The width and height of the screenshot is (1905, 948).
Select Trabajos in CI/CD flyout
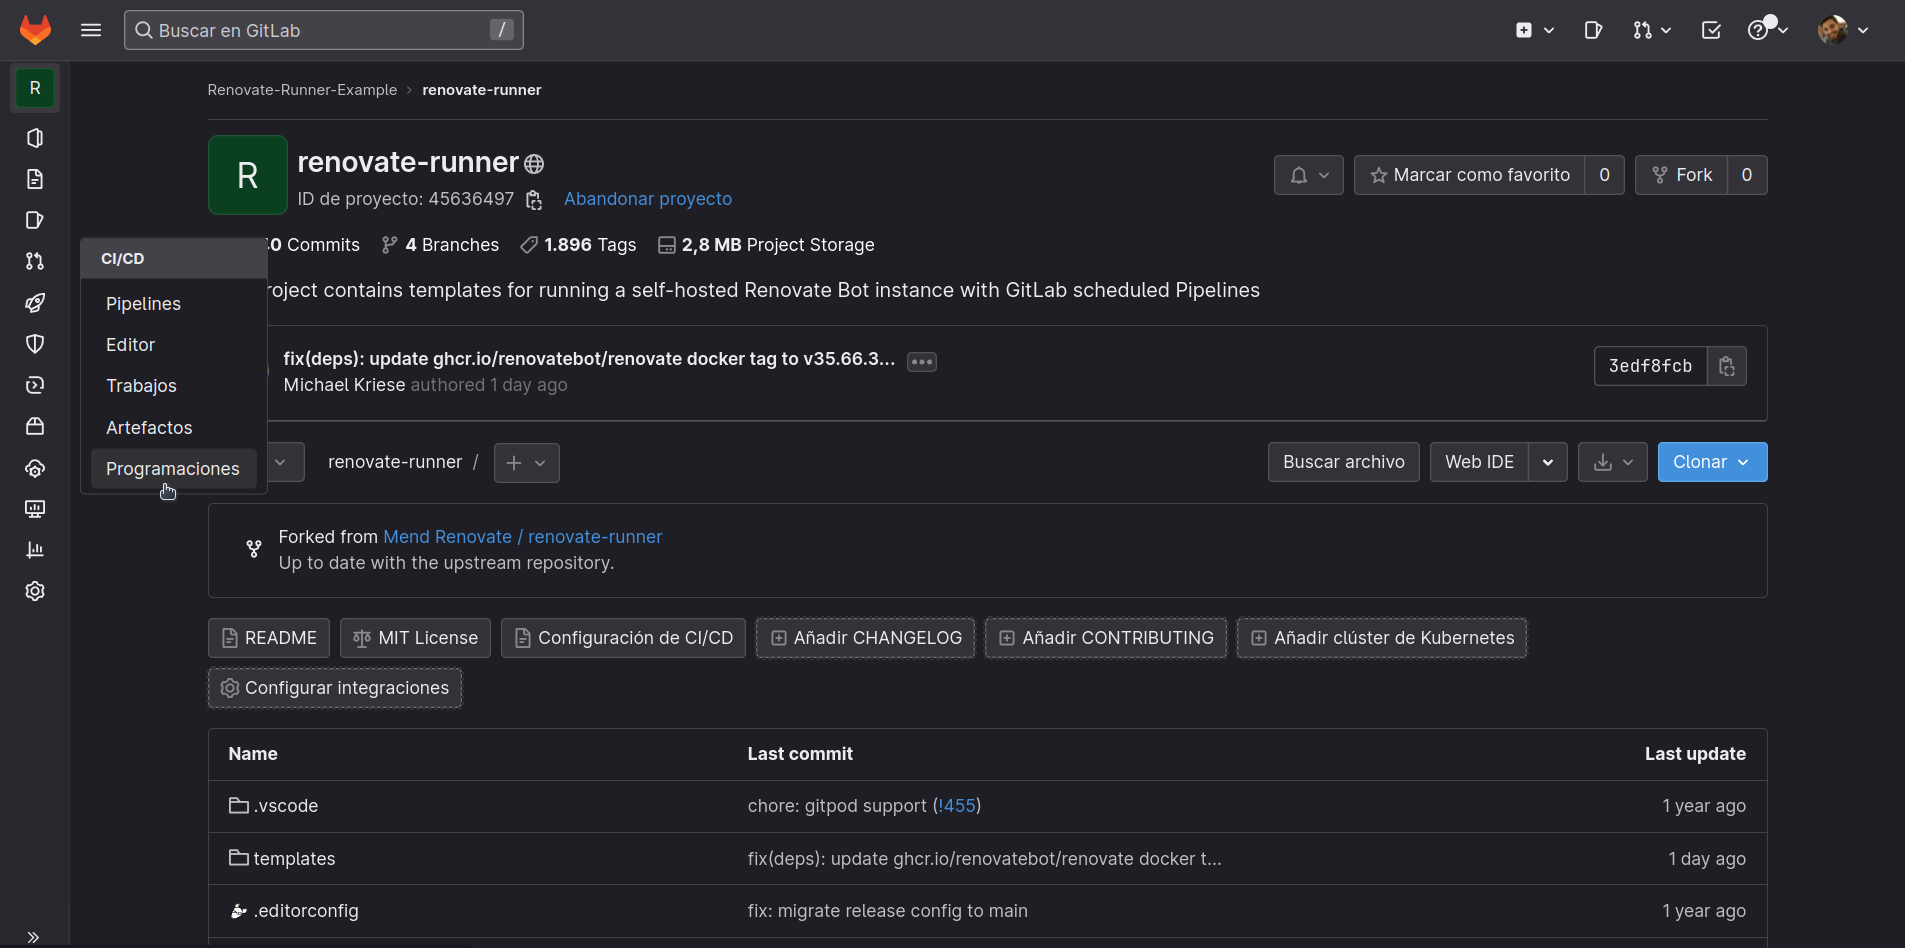click(x=173, y=385)
